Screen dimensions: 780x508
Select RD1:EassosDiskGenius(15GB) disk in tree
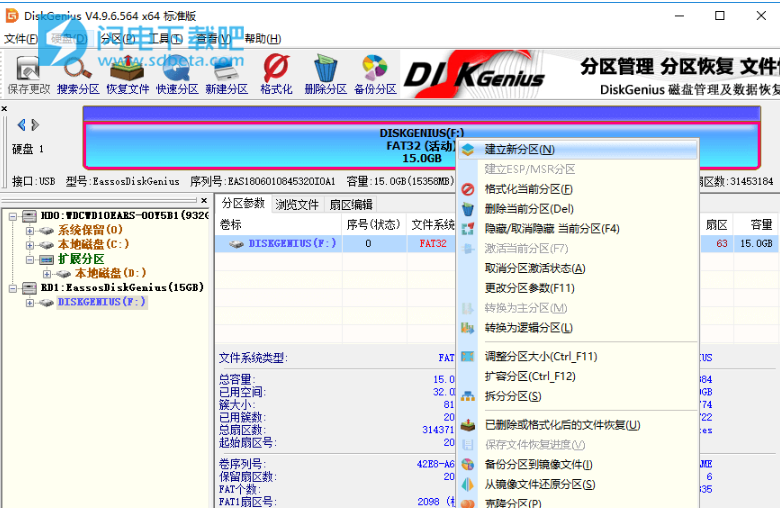(x=122, y=288)
